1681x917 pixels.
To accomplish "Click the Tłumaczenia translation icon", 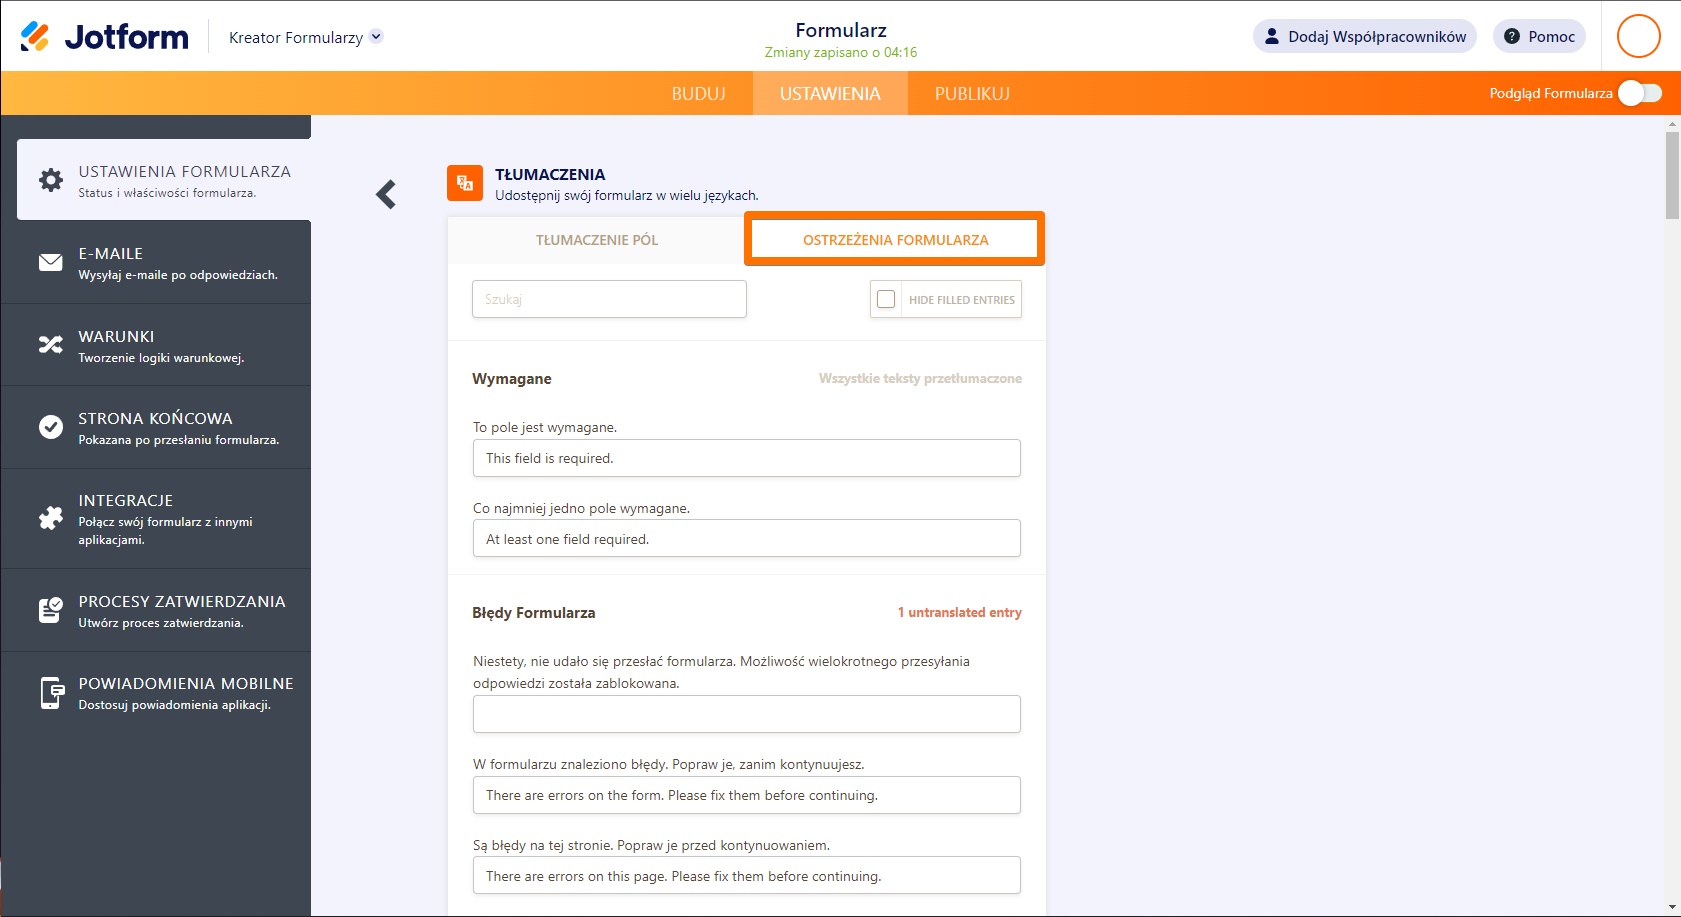I will (465, 183).
